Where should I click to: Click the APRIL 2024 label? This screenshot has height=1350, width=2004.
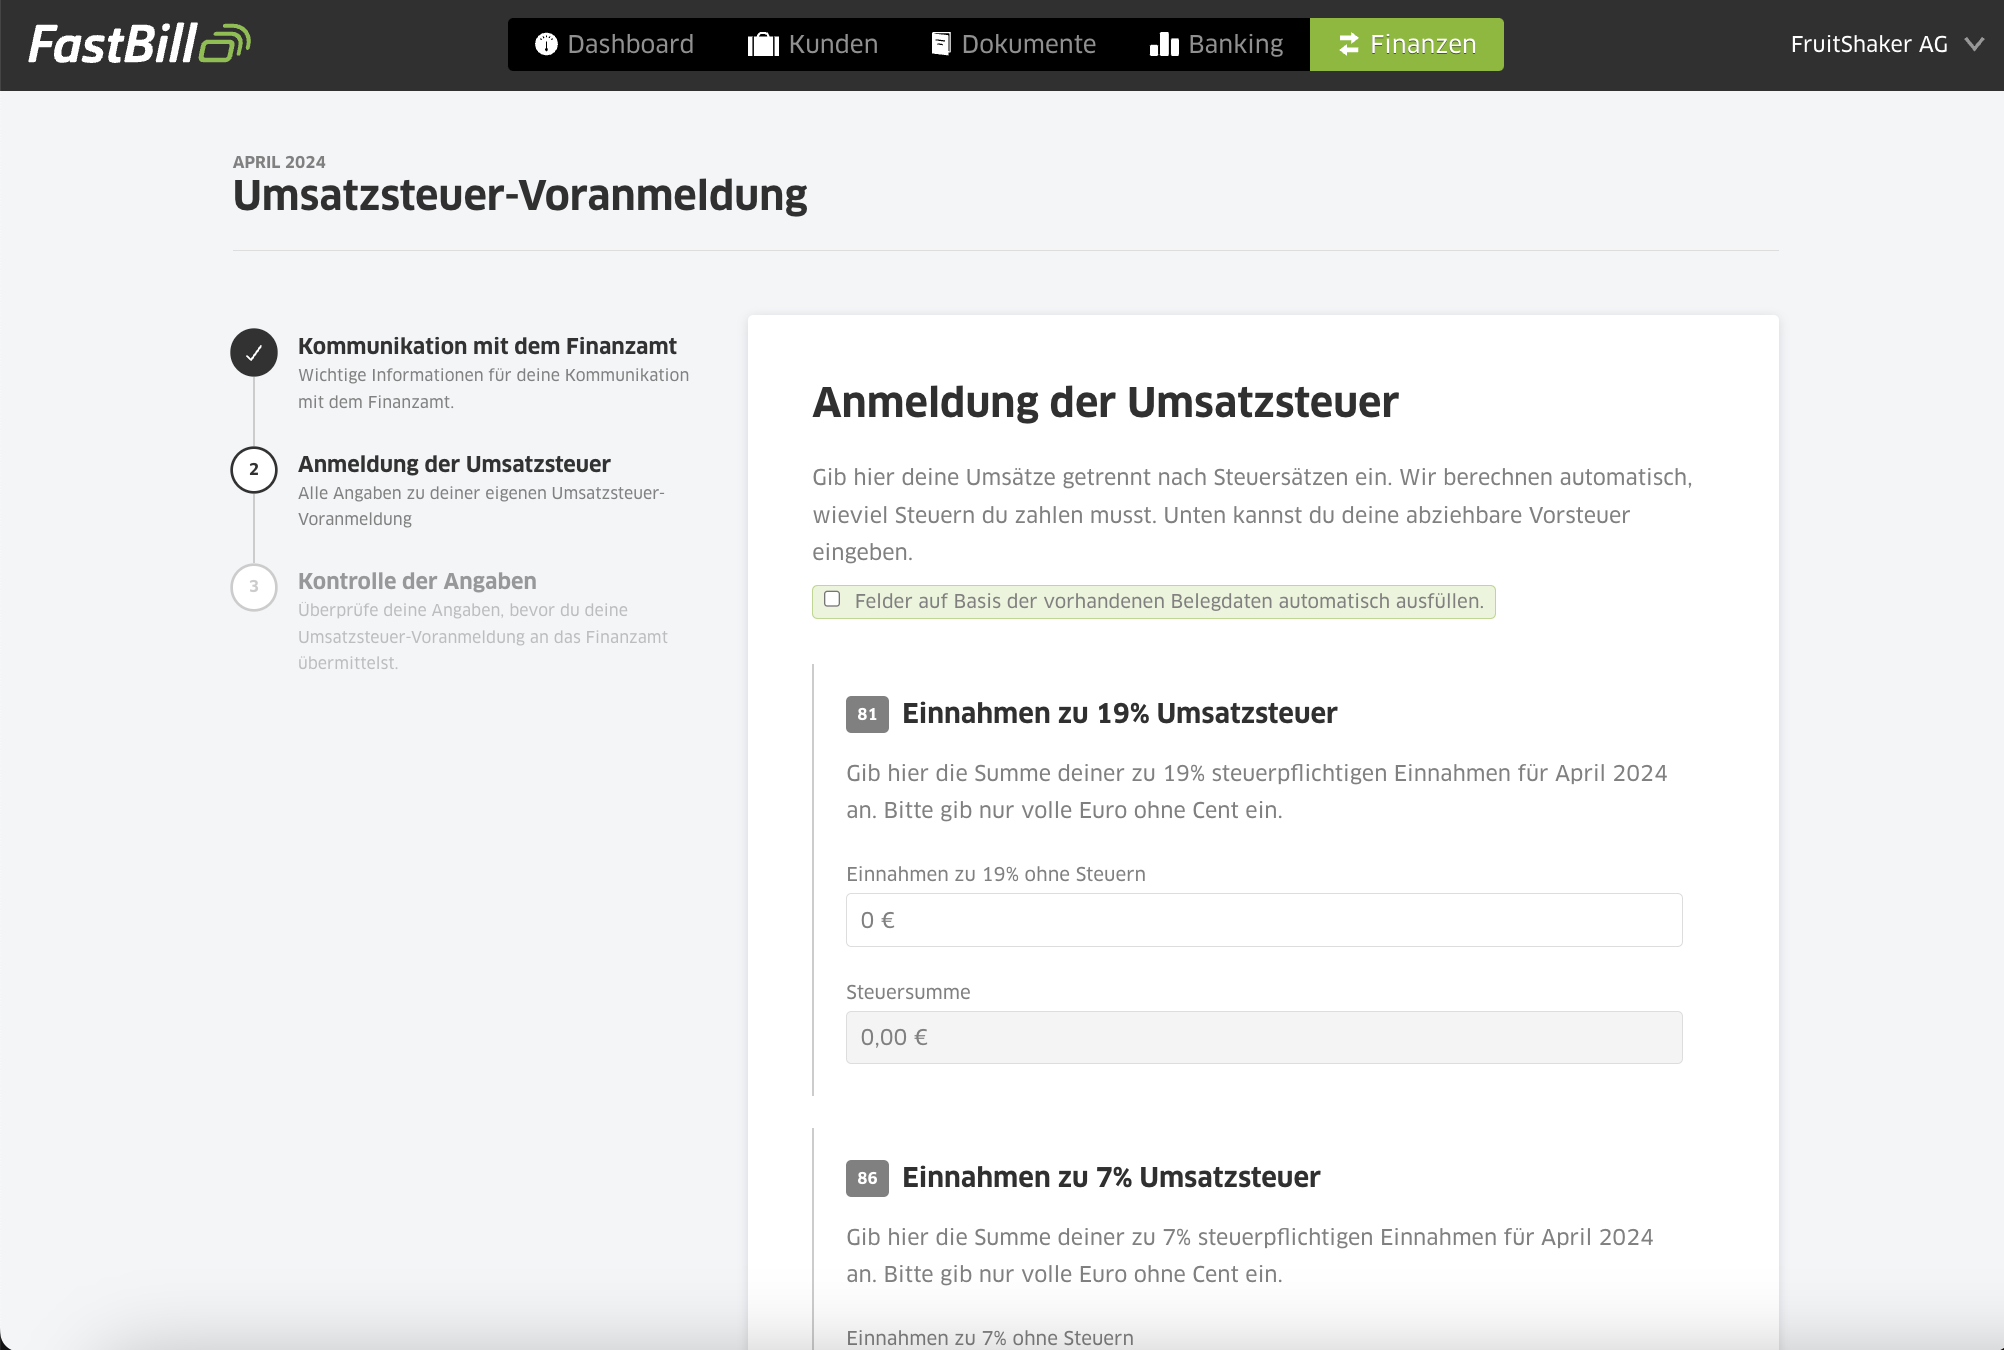tap(279, 162)
